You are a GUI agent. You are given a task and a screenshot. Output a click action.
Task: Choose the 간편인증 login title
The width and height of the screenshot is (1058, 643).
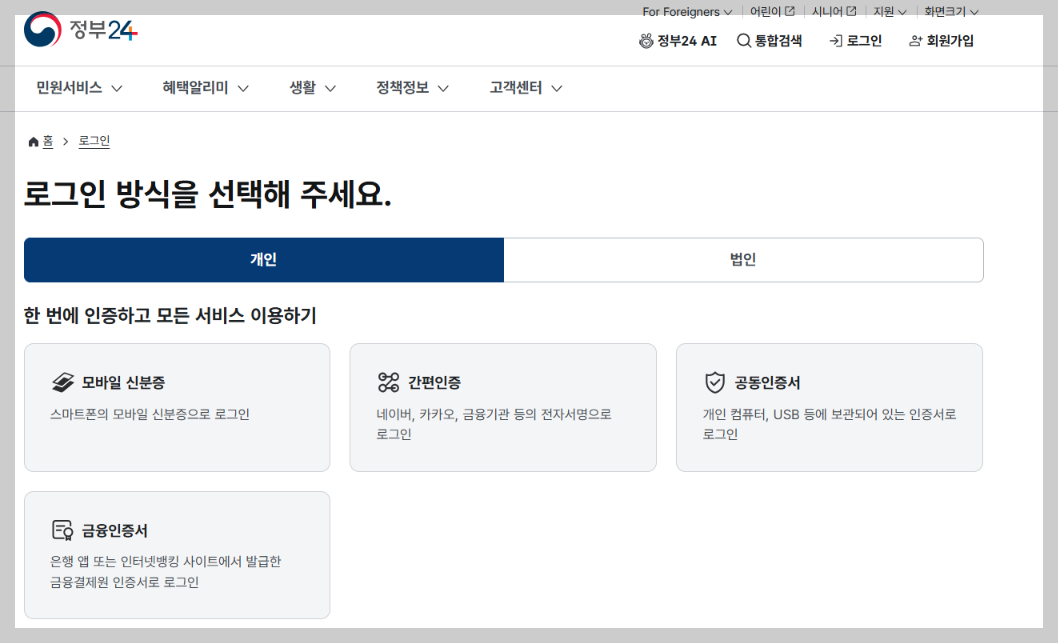pos(435,383)
